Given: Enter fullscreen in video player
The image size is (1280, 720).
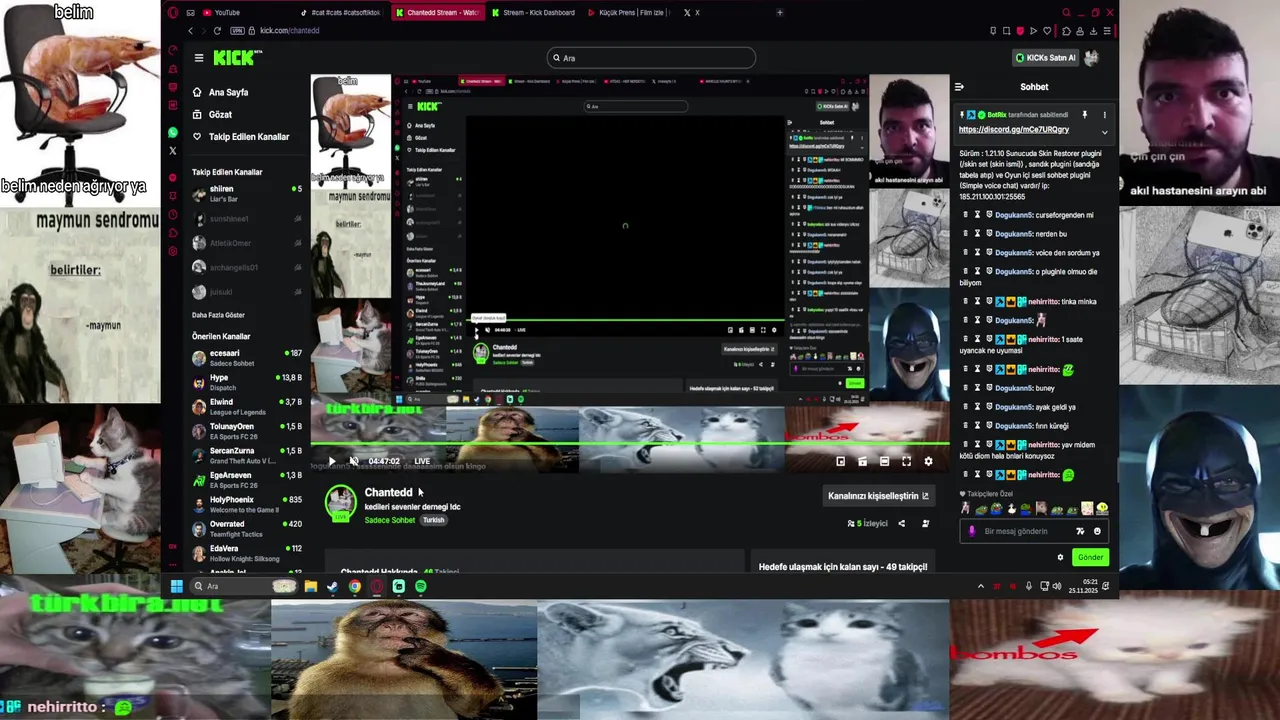Looking at the screenshot, I should pos(906,461).
